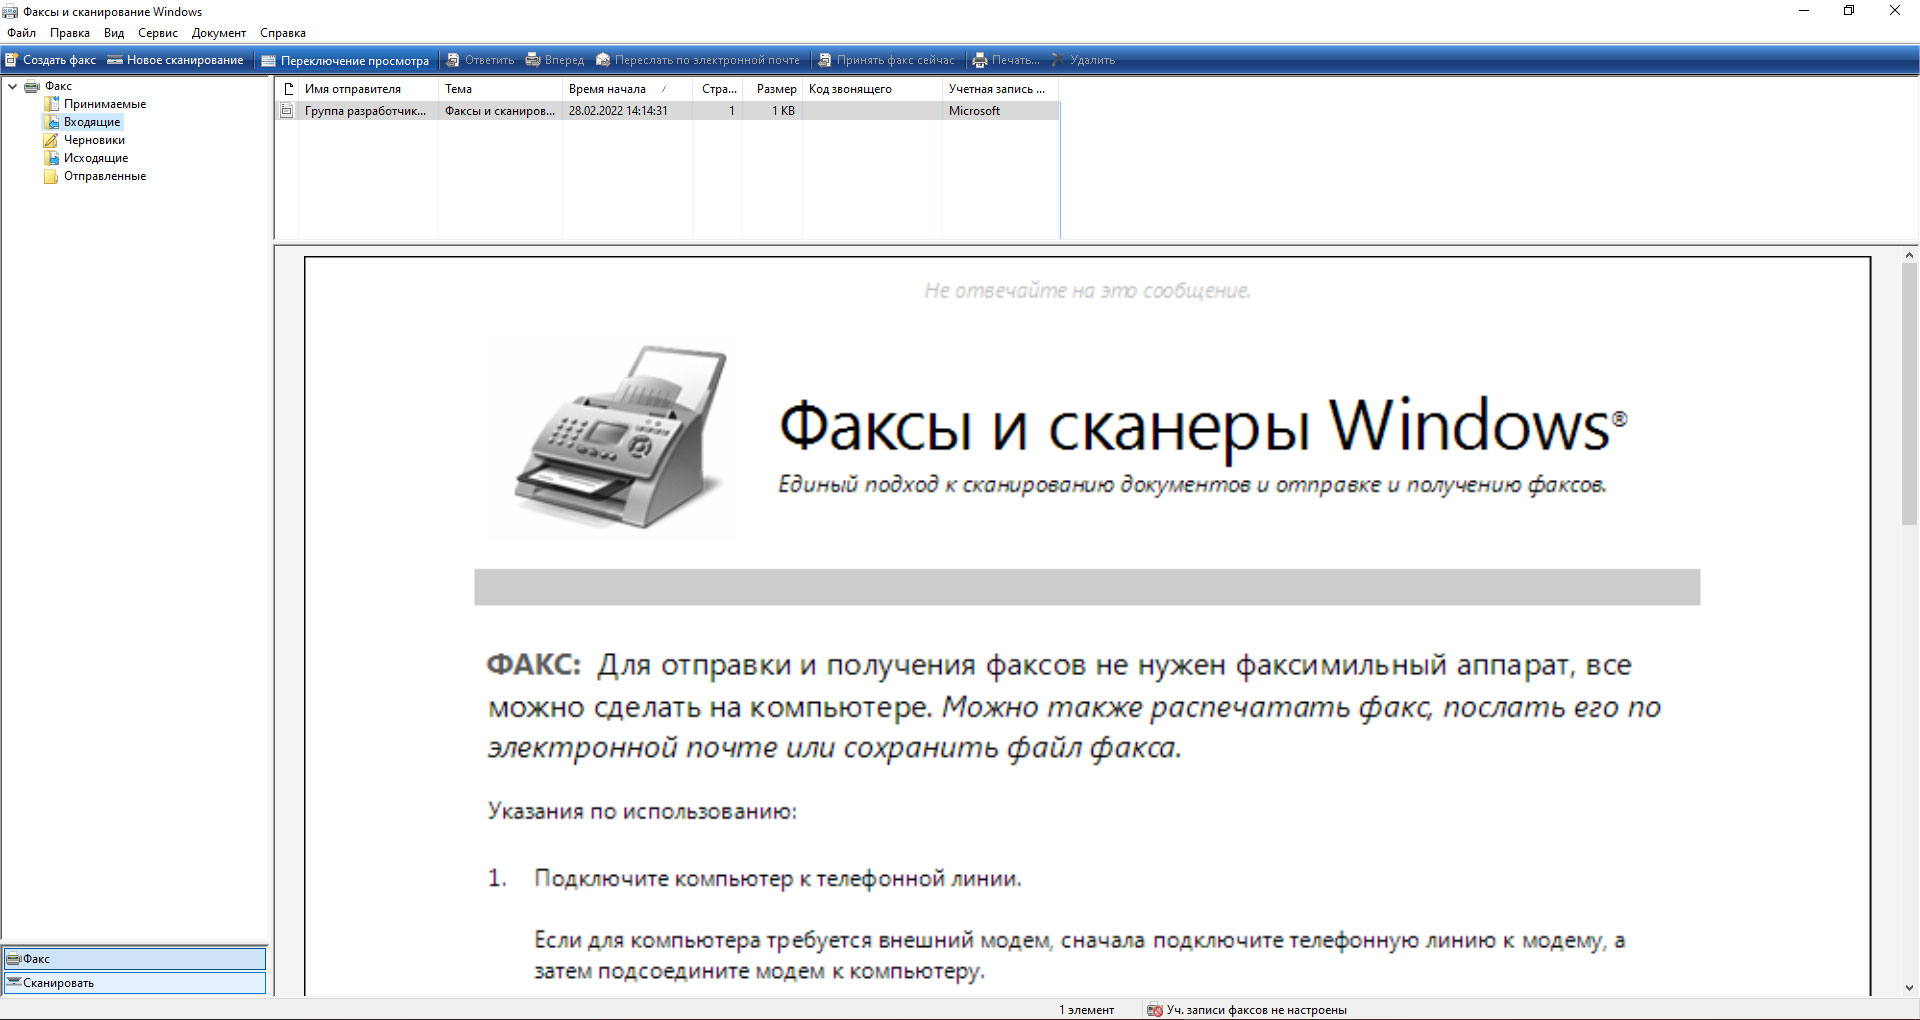Select the Факс root fax machine icon
The height and width of the screenshot is (1020, 1920).
32,86
